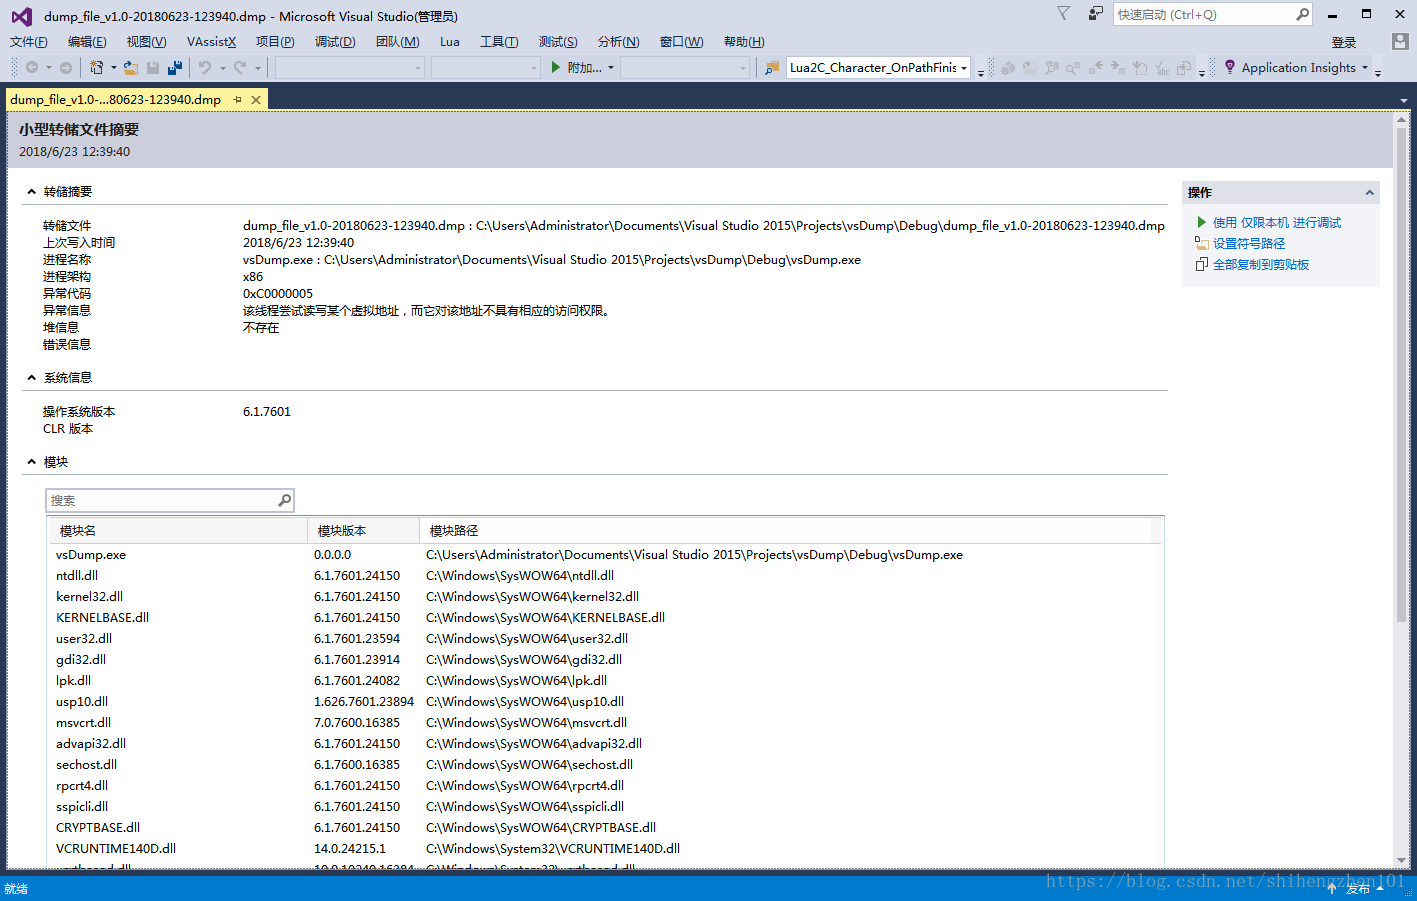
Task: Open the attach button dropdown arrow
Action: tap(610, 68)
